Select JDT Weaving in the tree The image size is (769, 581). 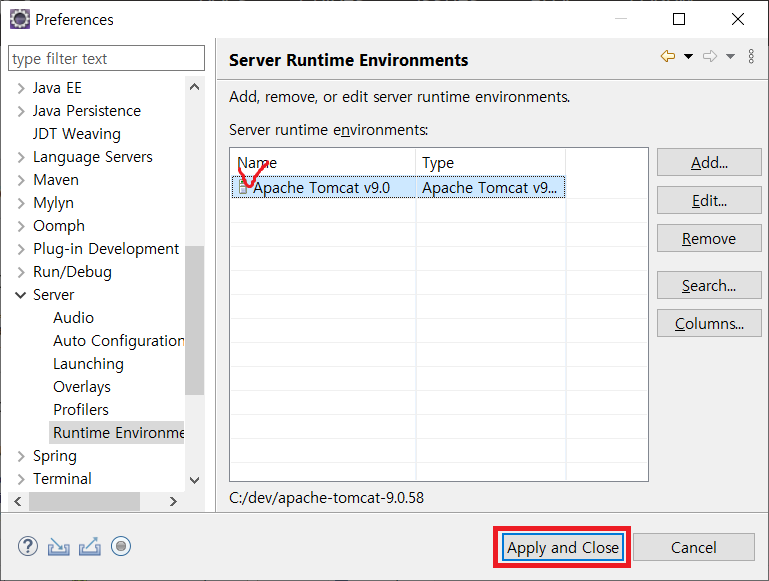(x=77, y=134)
